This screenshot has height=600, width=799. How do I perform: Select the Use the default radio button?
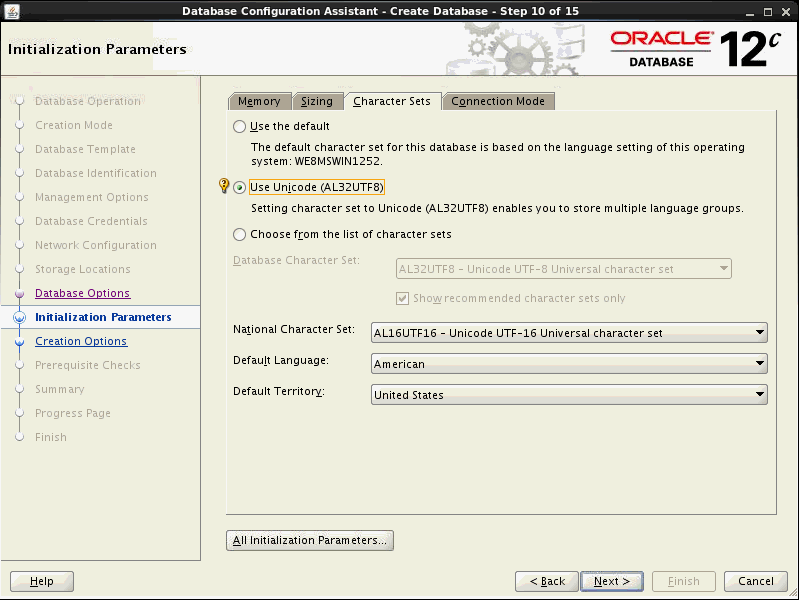[x=239, y=126]
